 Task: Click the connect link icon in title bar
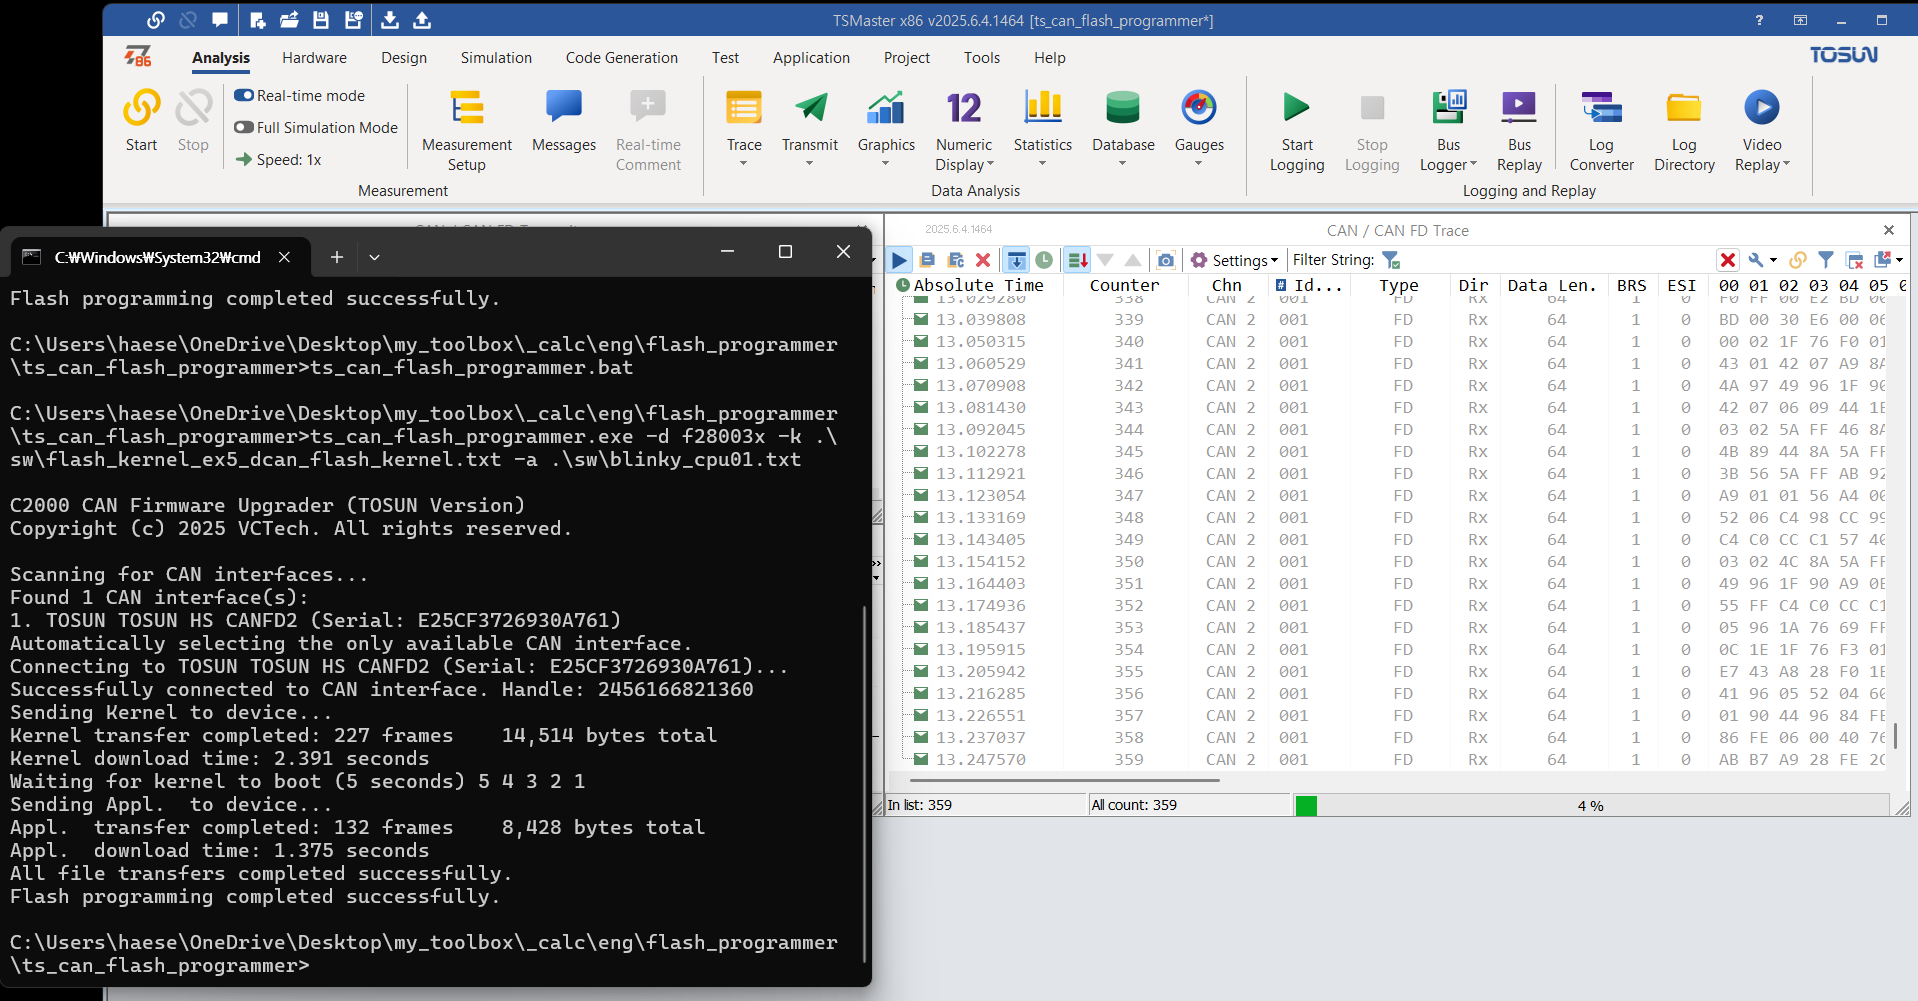156,20
